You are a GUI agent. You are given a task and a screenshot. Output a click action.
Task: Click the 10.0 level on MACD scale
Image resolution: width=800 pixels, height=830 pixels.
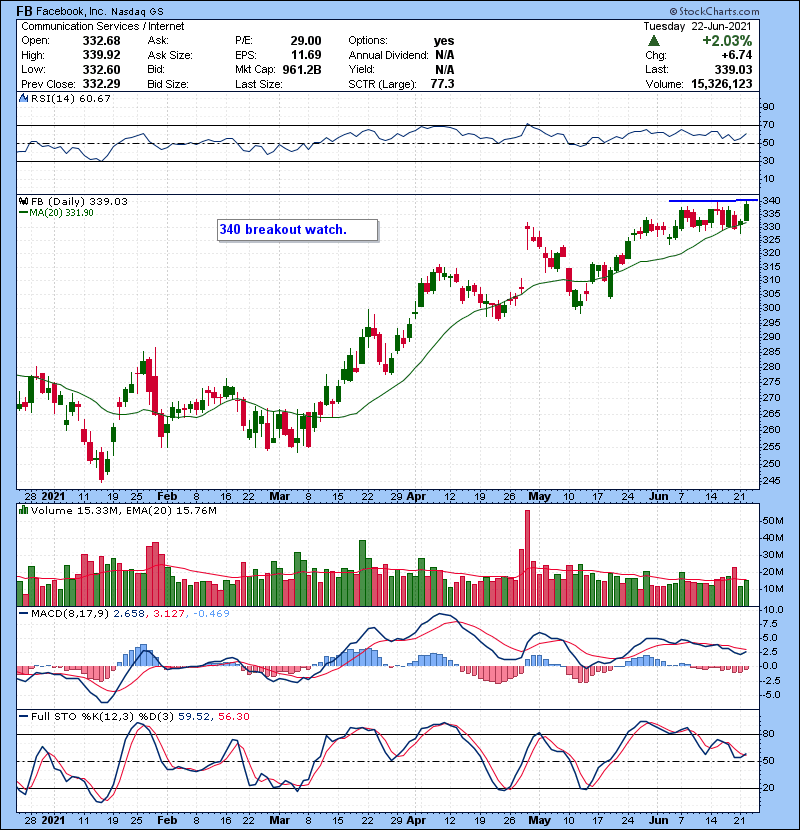pyautogui.click(x=773, y=610)
